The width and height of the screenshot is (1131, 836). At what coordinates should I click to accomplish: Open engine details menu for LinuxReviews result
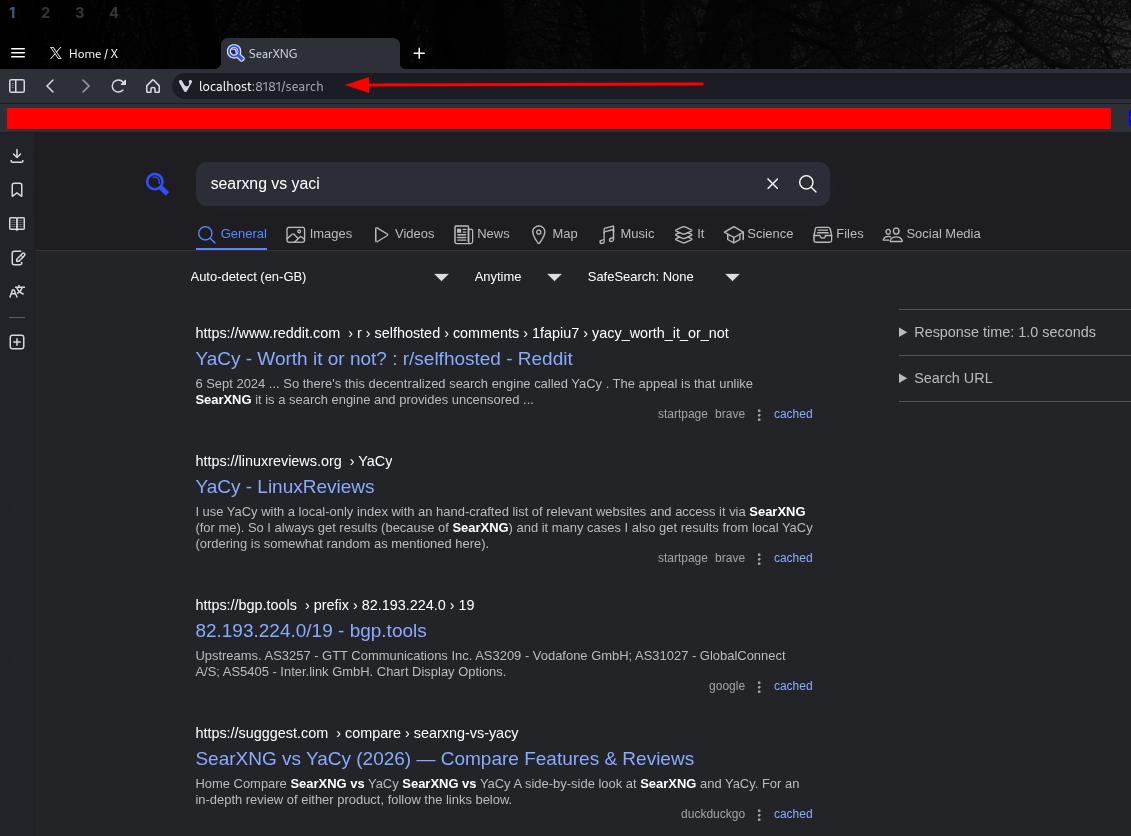coord(759,559)
